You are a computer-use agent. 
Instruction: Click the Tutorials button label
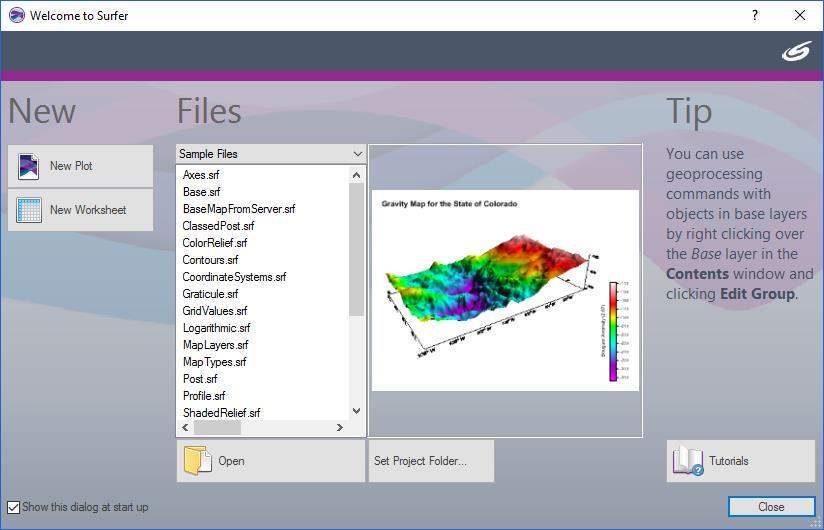pyautogui.click(x=728, y=461)
